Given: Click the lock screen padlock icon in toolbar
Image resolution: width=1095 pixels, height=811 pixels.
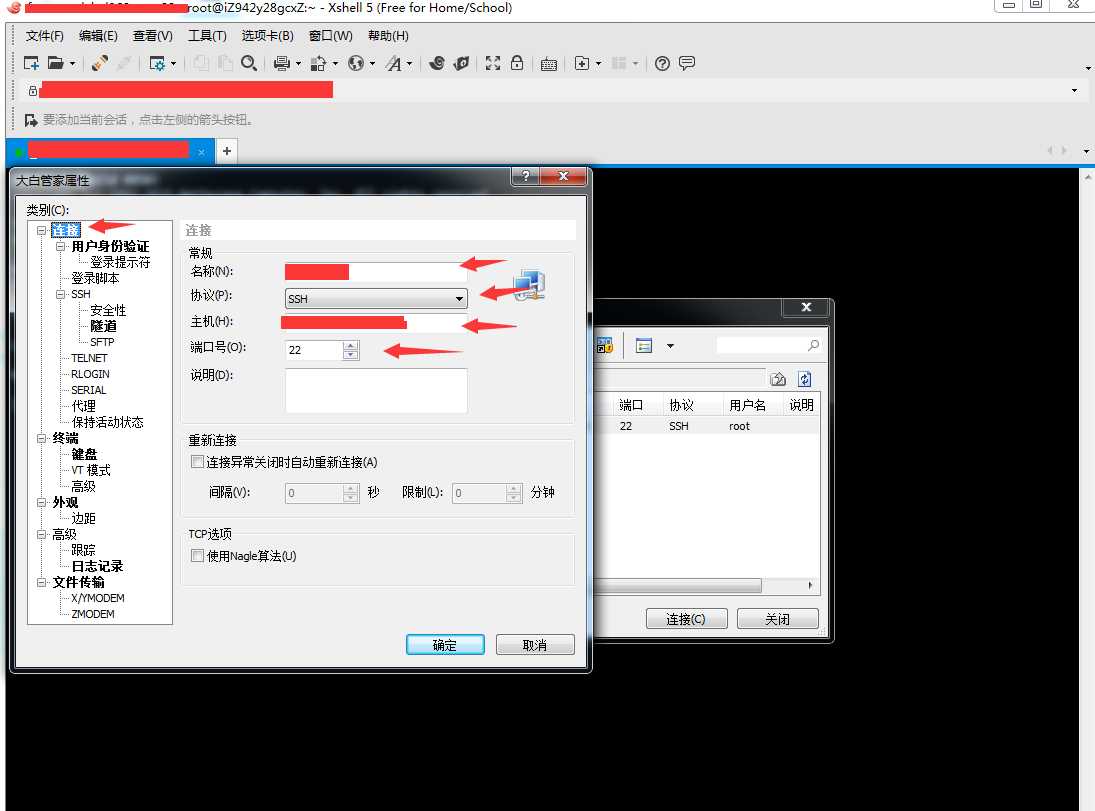Looking at the screenshot, I should tap(517, 63).
